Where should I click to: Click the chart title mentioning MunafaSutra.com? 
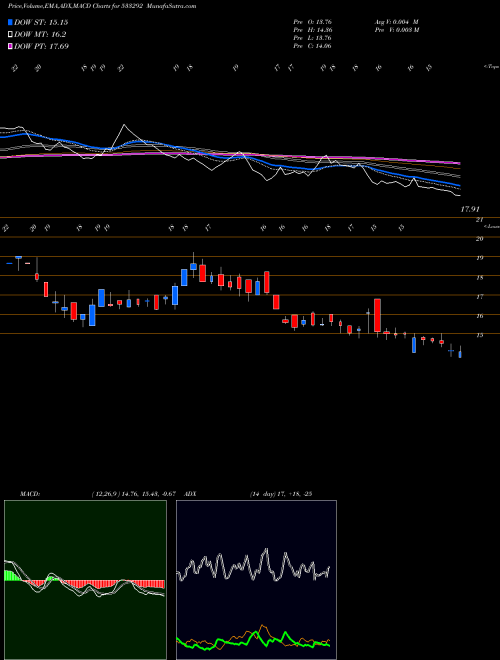pos(102,6)
